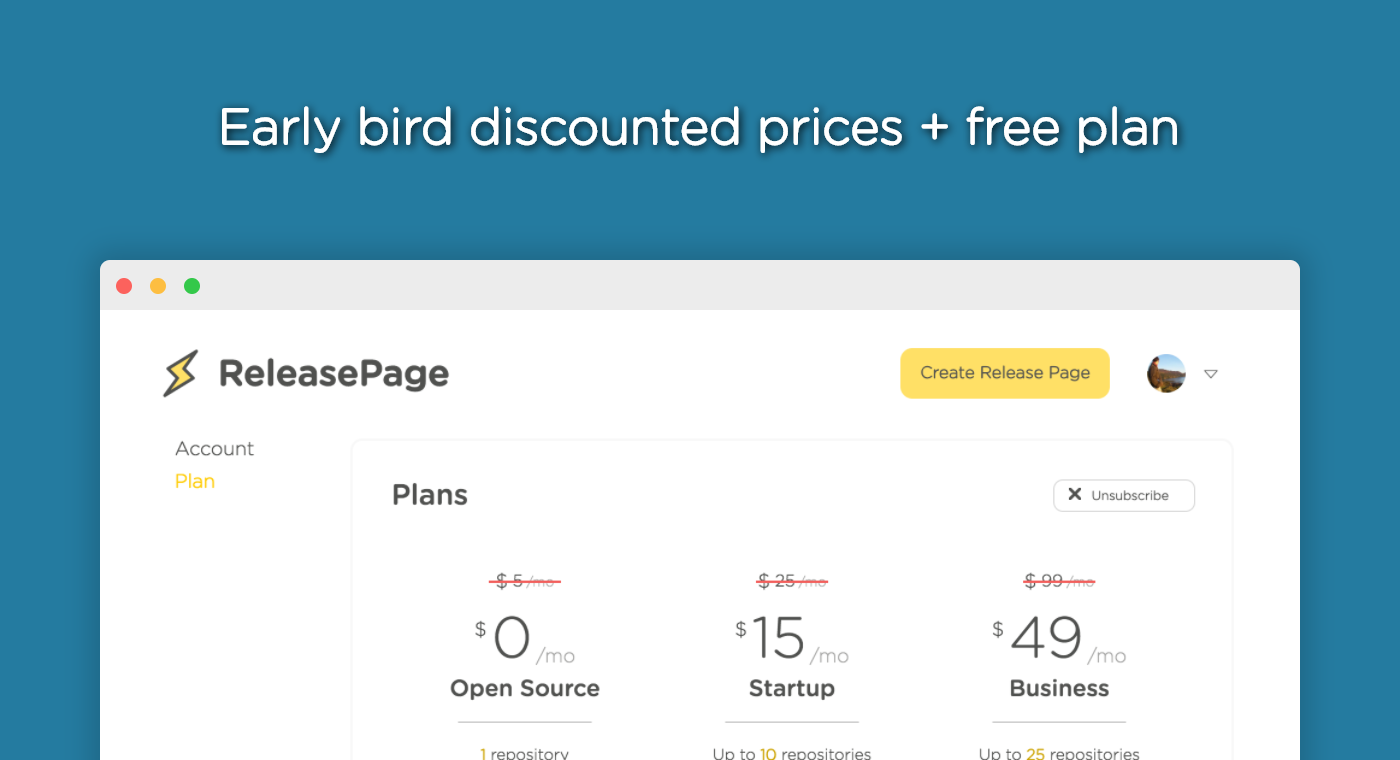Click the X icon in Unsubscribe
The width and height of the screenshot is (1400, 760).
coord(1075,494)
